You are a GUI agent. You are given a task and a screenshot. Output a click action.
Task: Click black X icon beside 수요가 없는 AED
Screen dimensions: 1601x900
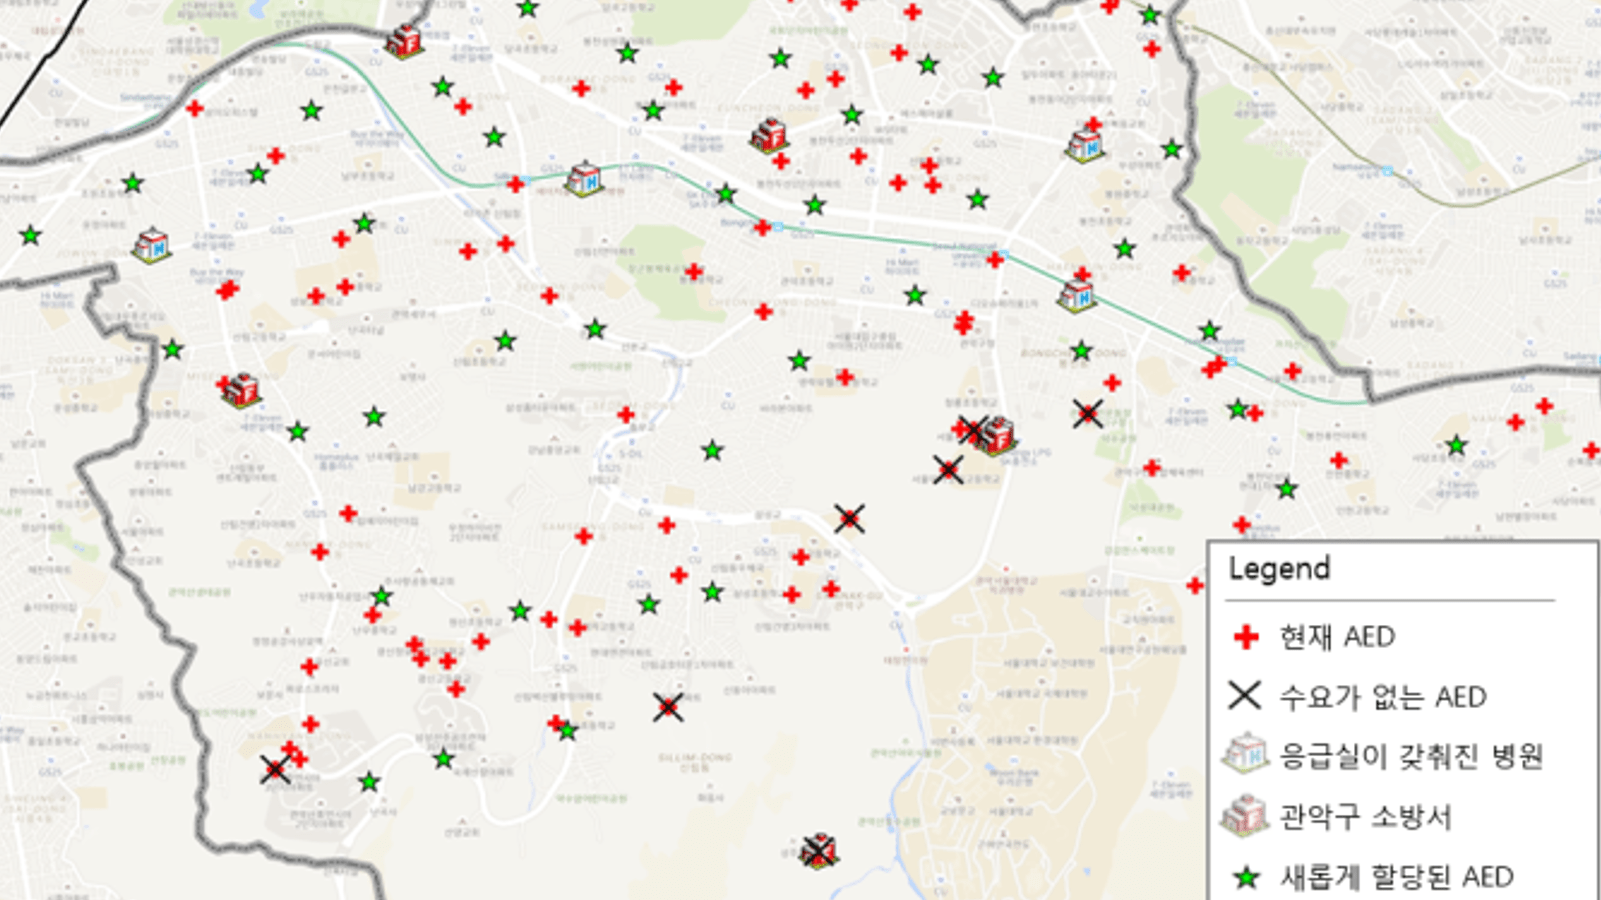click(x=1244, y=696)
